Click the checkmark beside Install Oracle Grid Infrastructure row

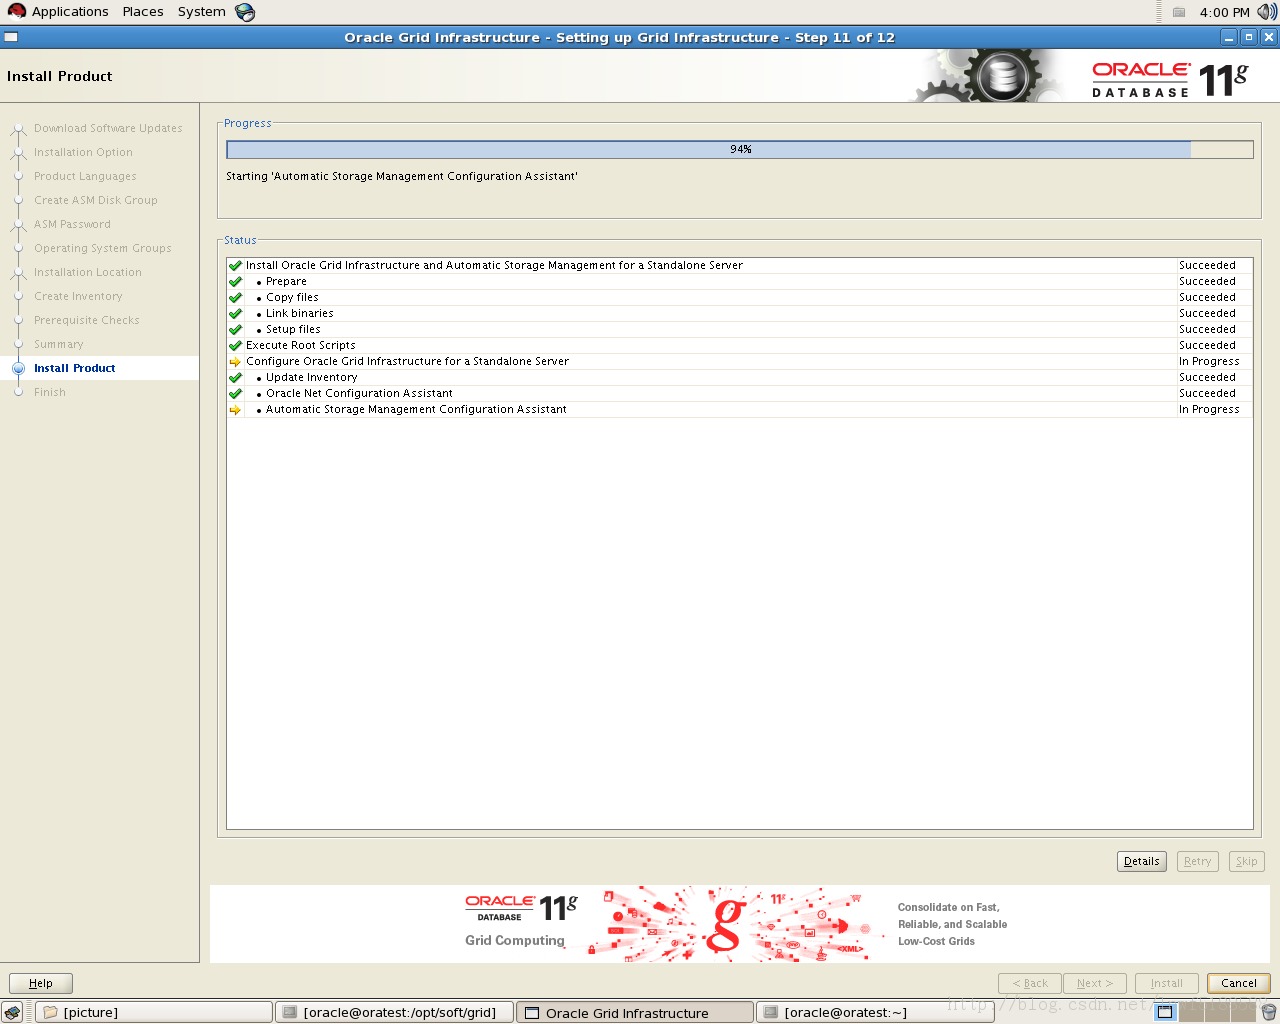click(x=236, y=266)
